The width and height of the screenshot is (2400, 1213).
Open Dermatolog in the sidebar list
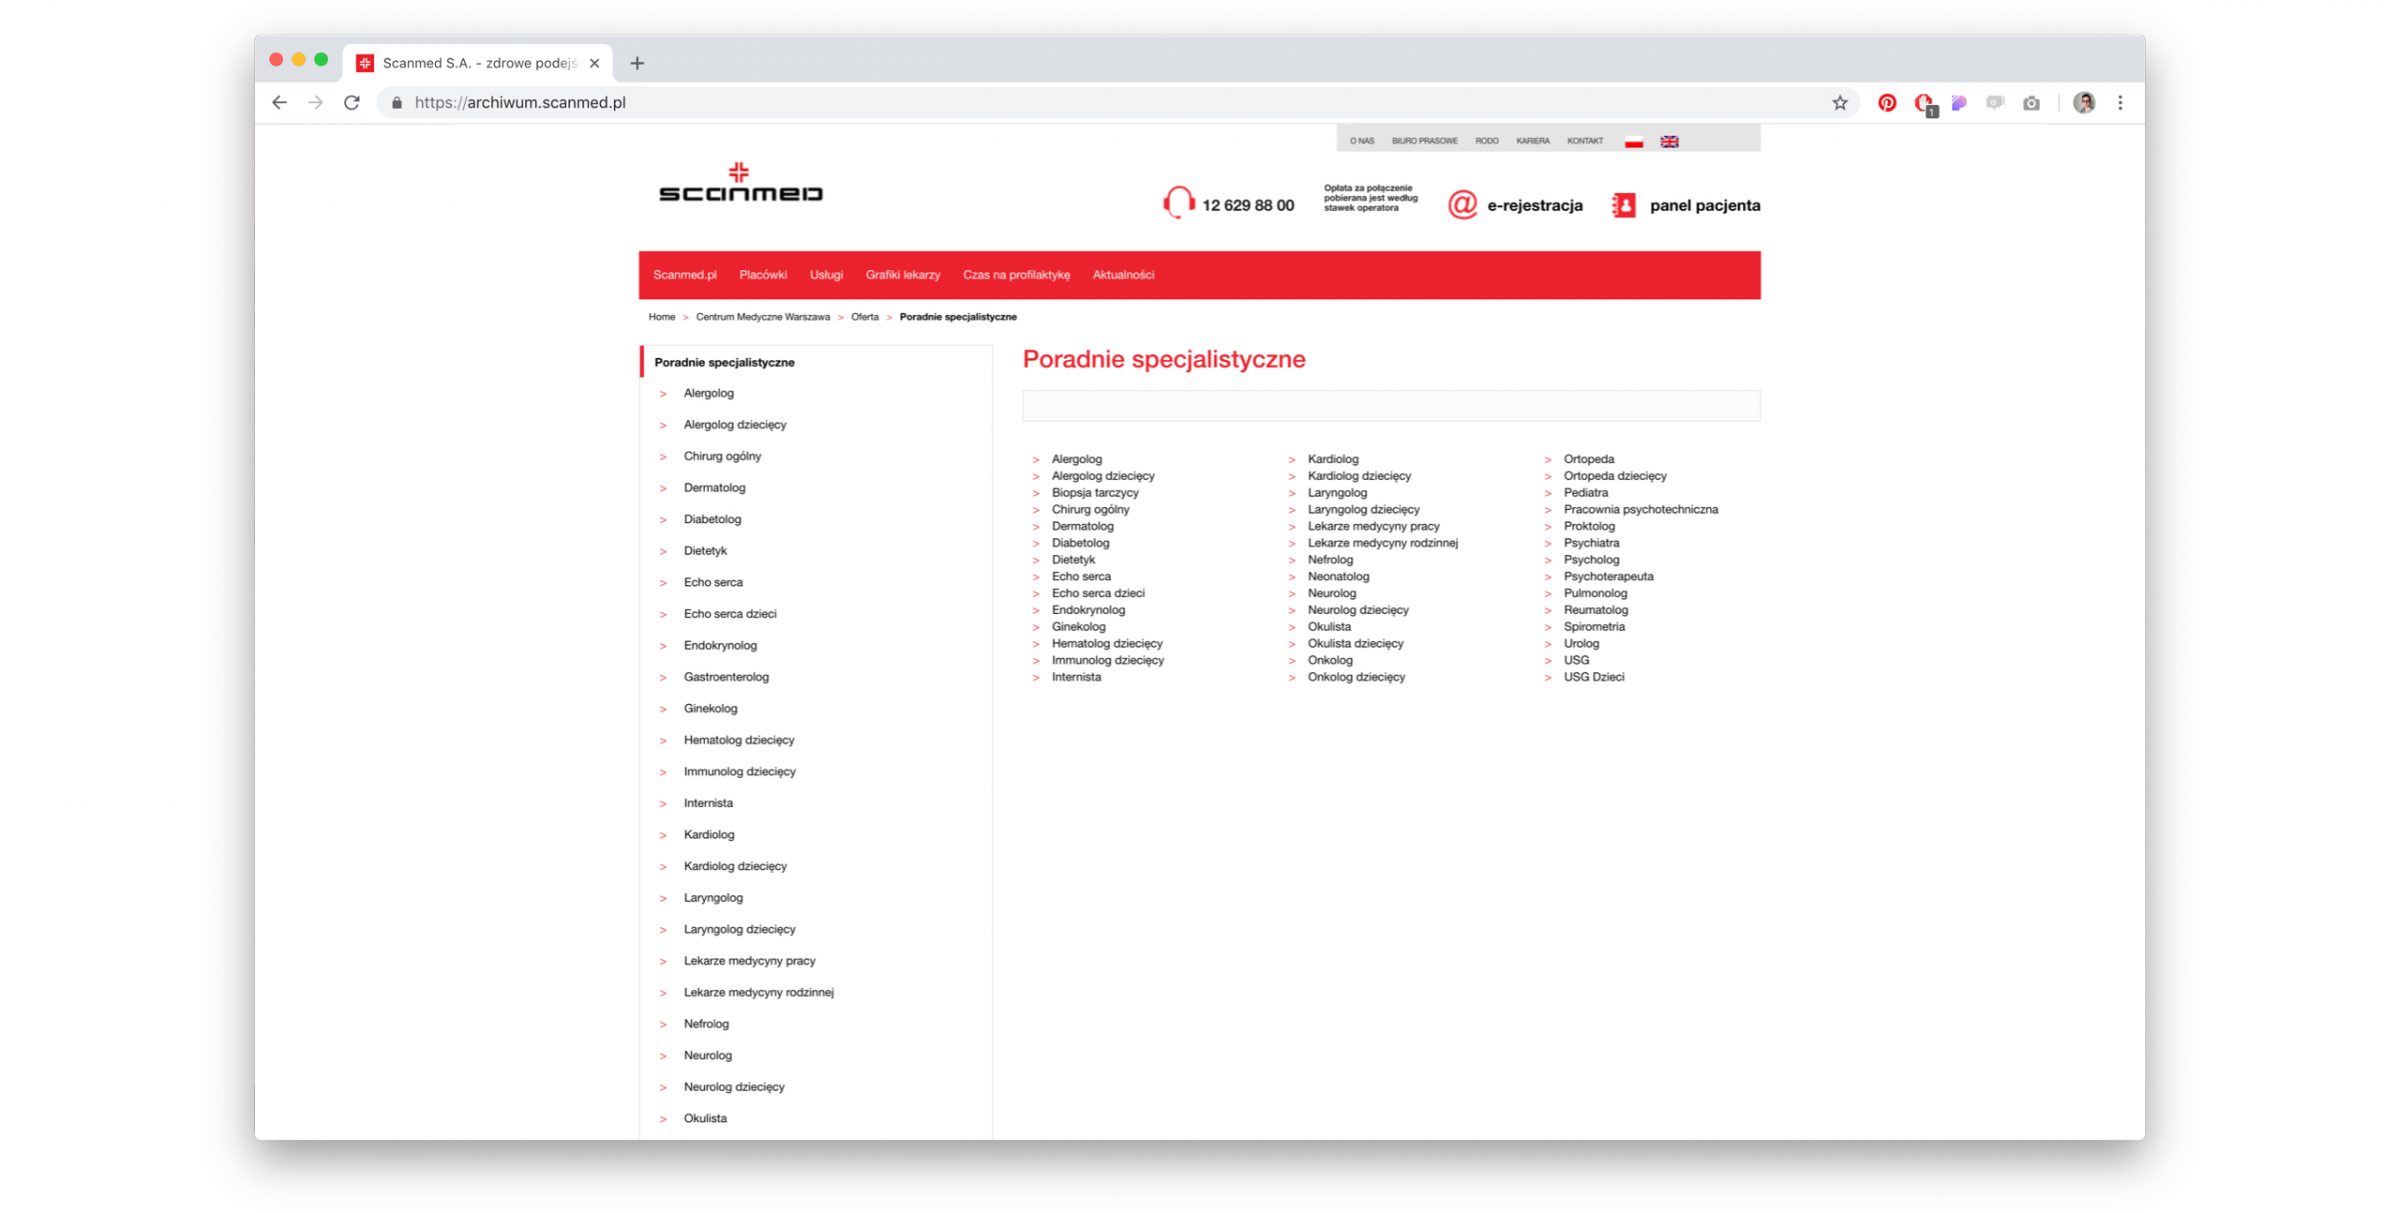coord(714,488)
